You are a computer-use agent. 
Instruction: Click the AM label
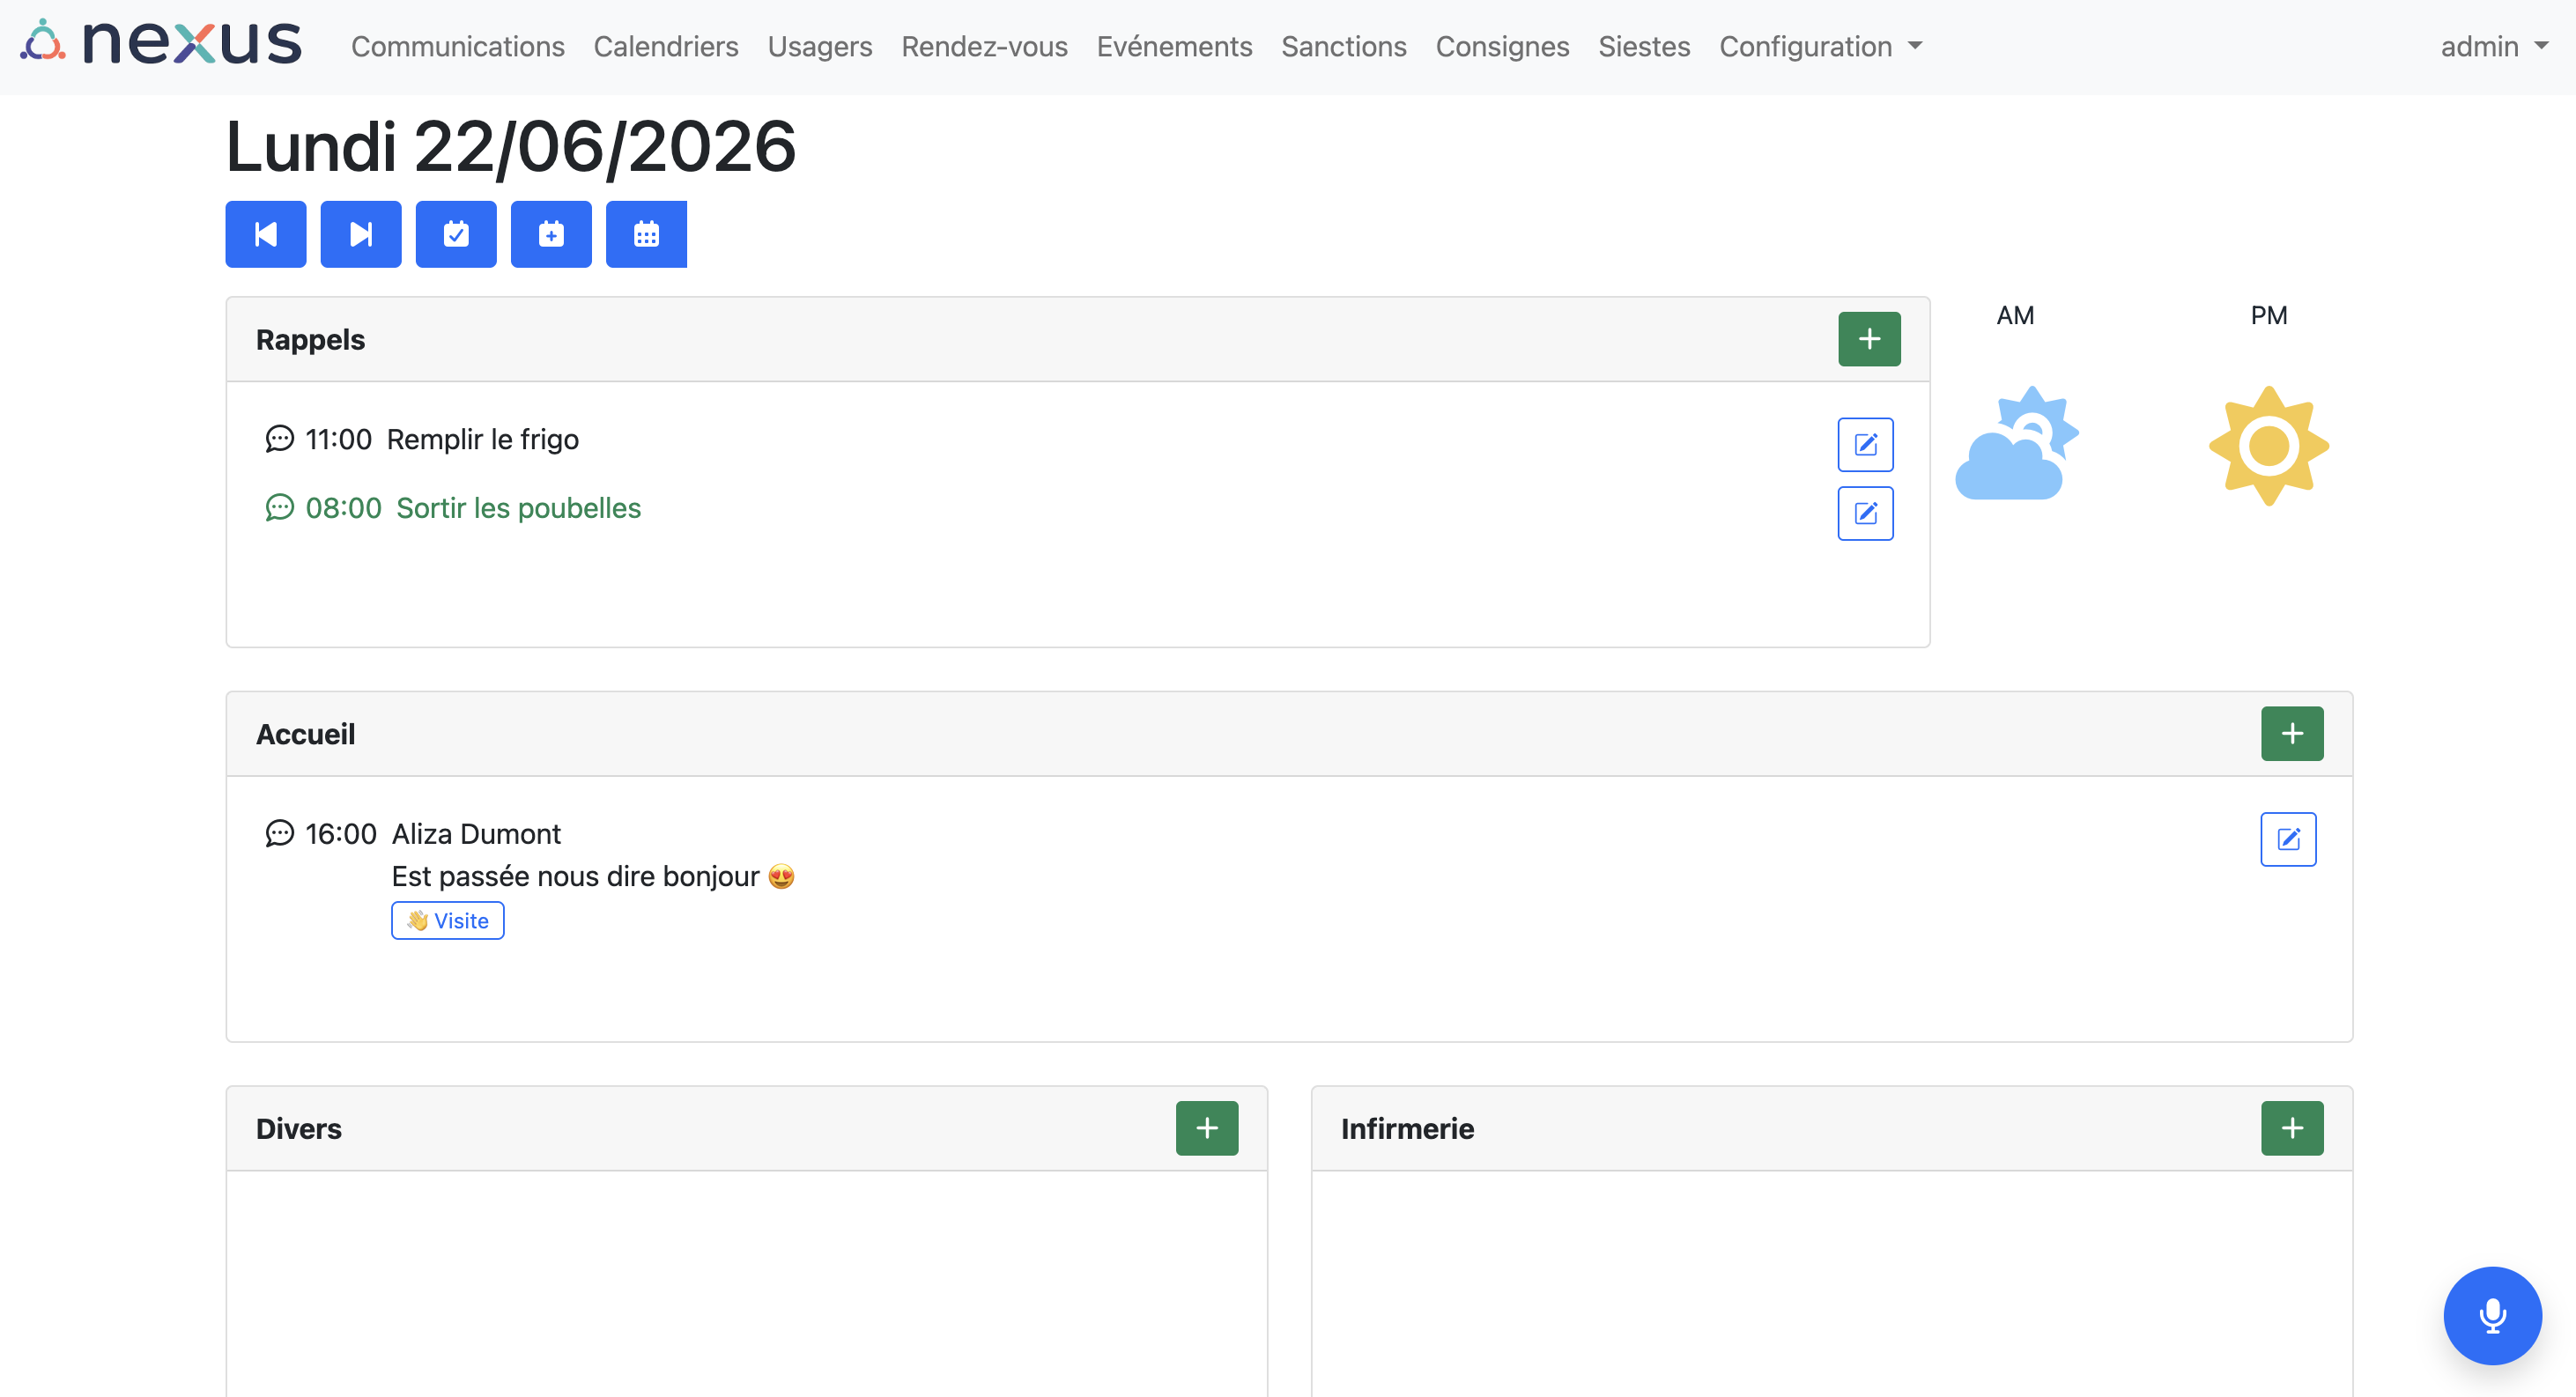click(2015, 315)
